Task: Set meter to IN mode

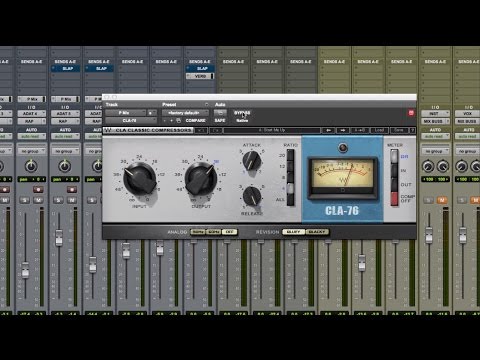Action: 394,170
